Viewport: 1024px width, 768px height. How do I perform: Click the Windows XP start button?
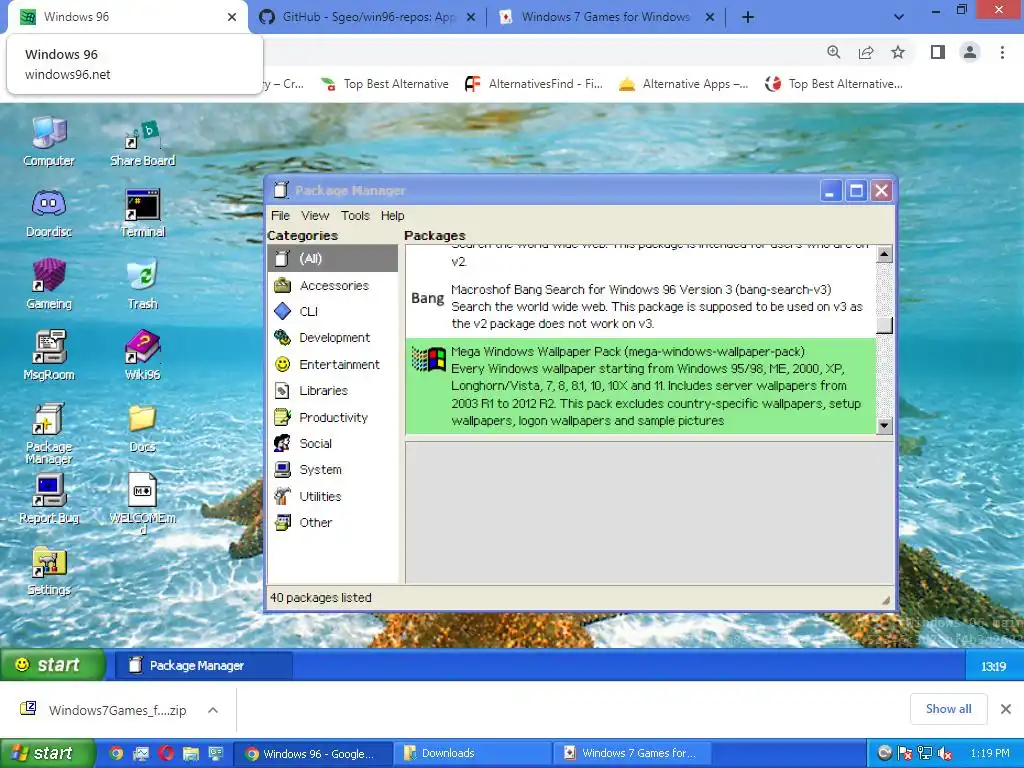[x=46, y=753]
